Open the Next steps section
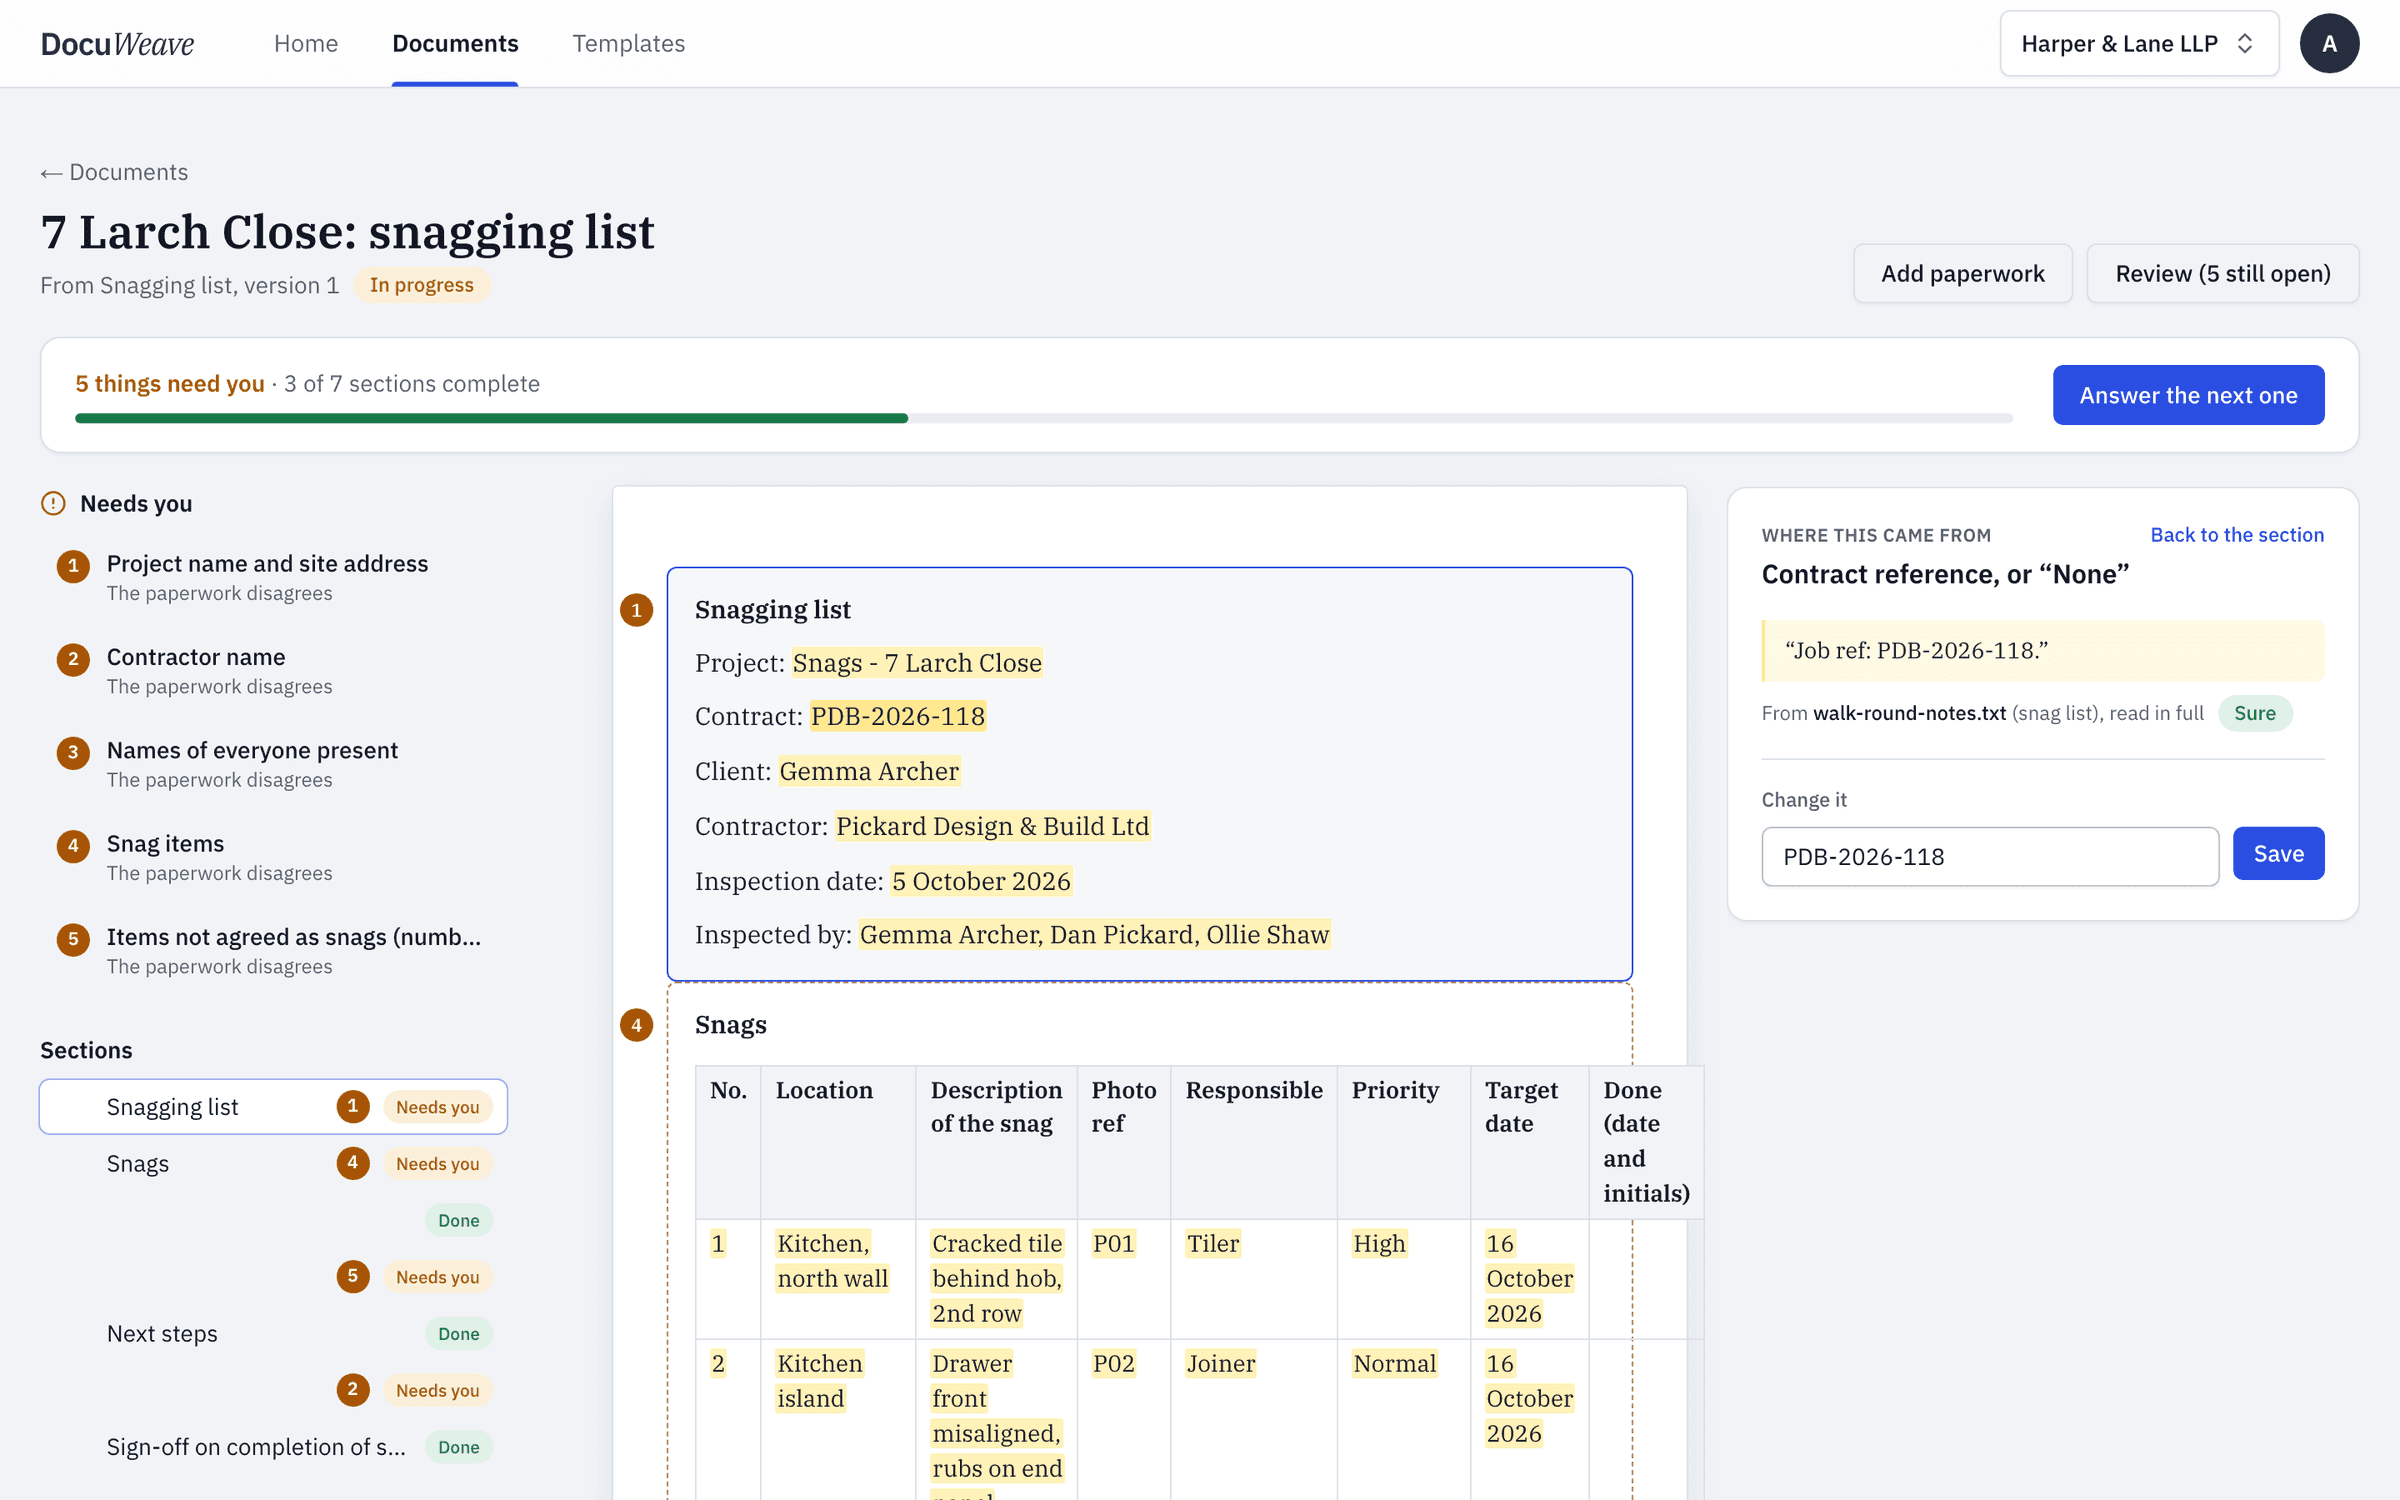Screen dimensions: 2400x1500 [x=273, y=1333]
